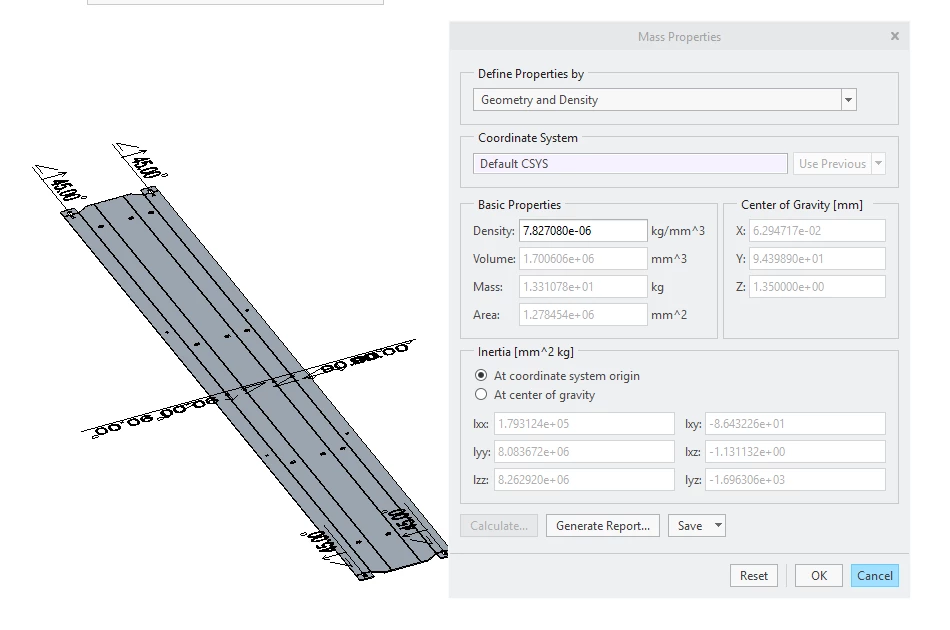Select At center of gravity radio button
950x630 pixels.
coord(481,394)
